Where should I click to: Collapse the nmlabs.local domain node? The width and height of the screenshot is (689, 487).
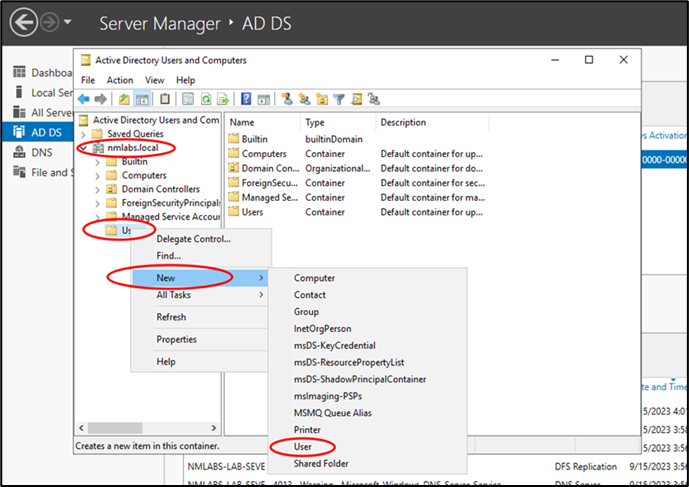coord(83,148)
